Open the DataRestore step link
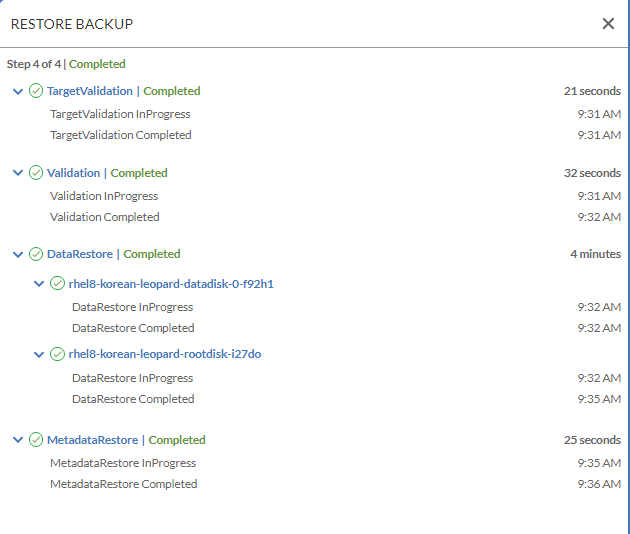Image resolution: width=630 pixels, height=534 pixels. pyautogui.click(x=80, y=254)
